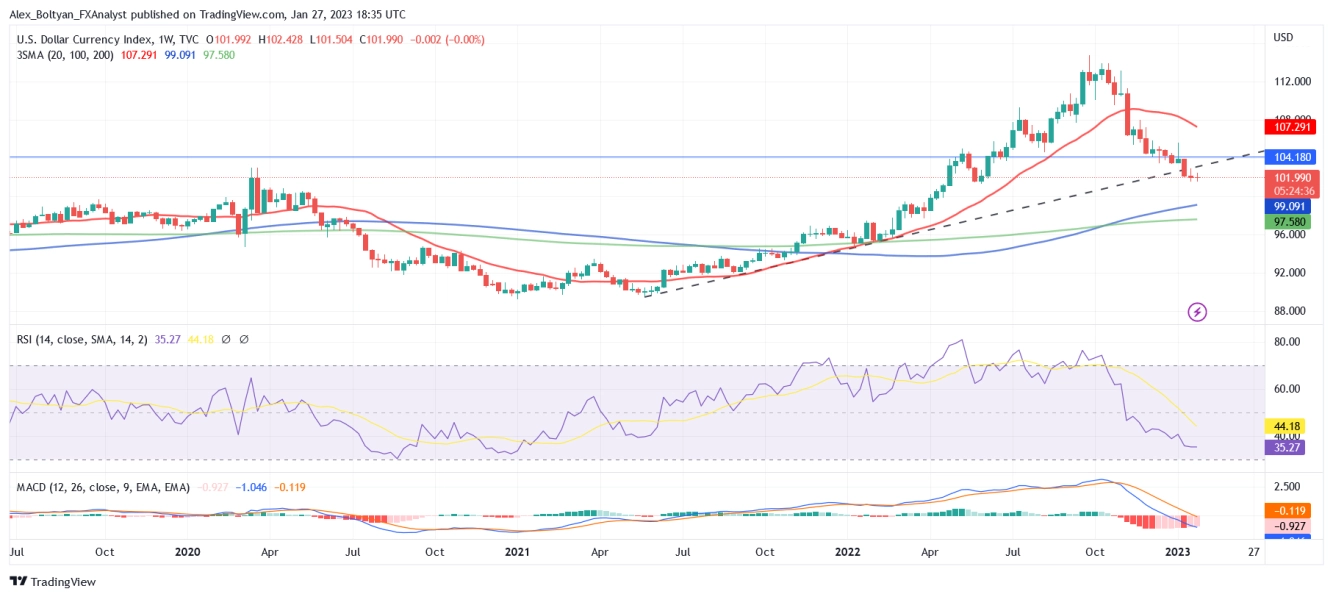Screen dimensions: 1332x597
Task: Click the 88.000 price scale value
Action: click(x=1292, y=311)
